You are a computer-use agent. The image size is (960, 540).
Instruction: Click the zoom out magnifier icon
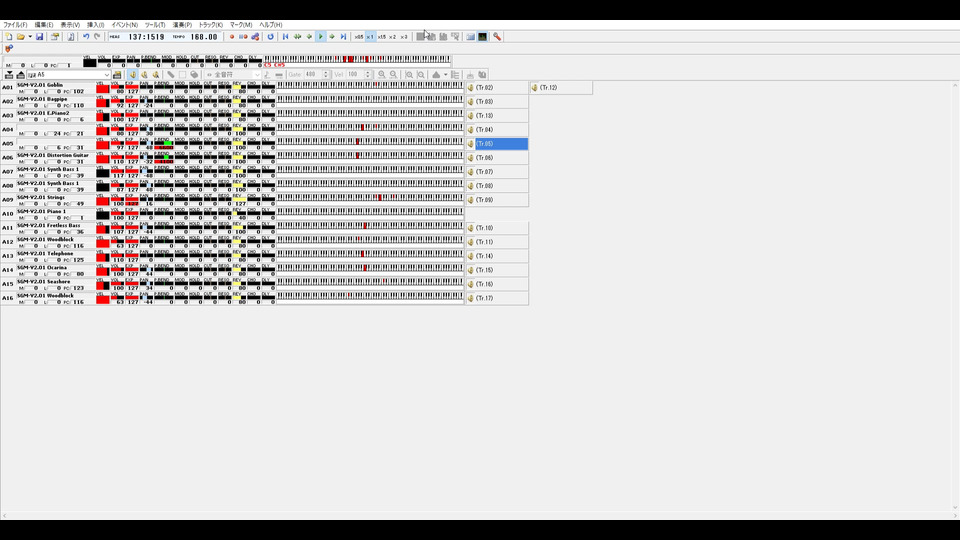[394, 75]
